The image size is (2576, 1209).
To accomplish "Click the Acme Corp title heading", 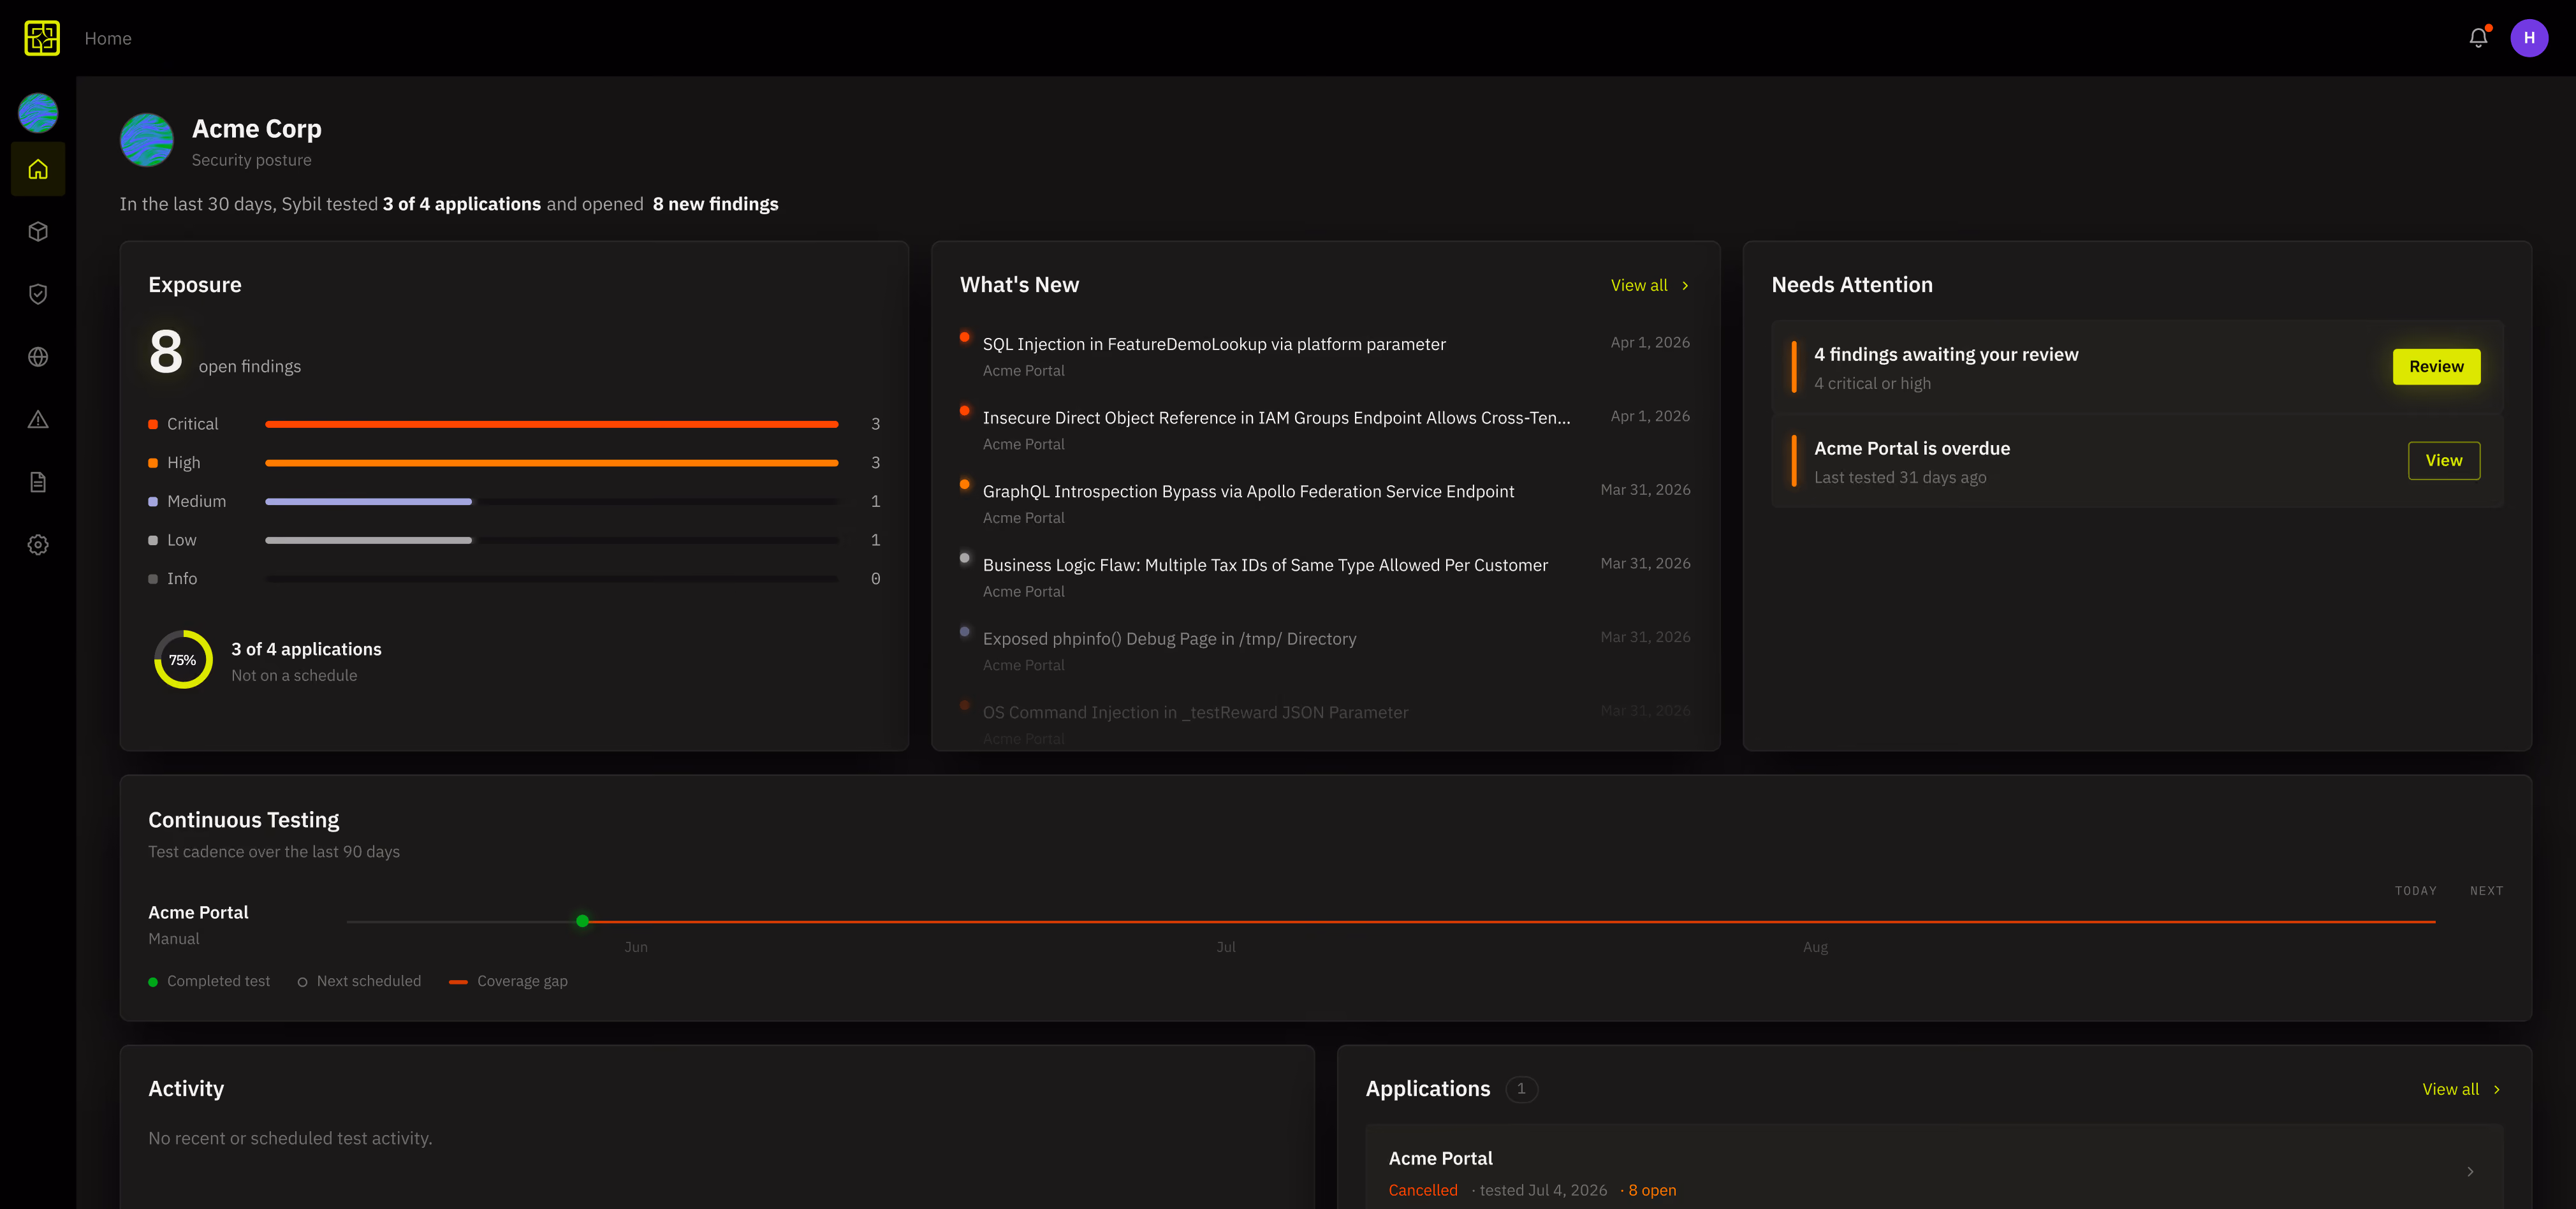I will pos(256,130).
